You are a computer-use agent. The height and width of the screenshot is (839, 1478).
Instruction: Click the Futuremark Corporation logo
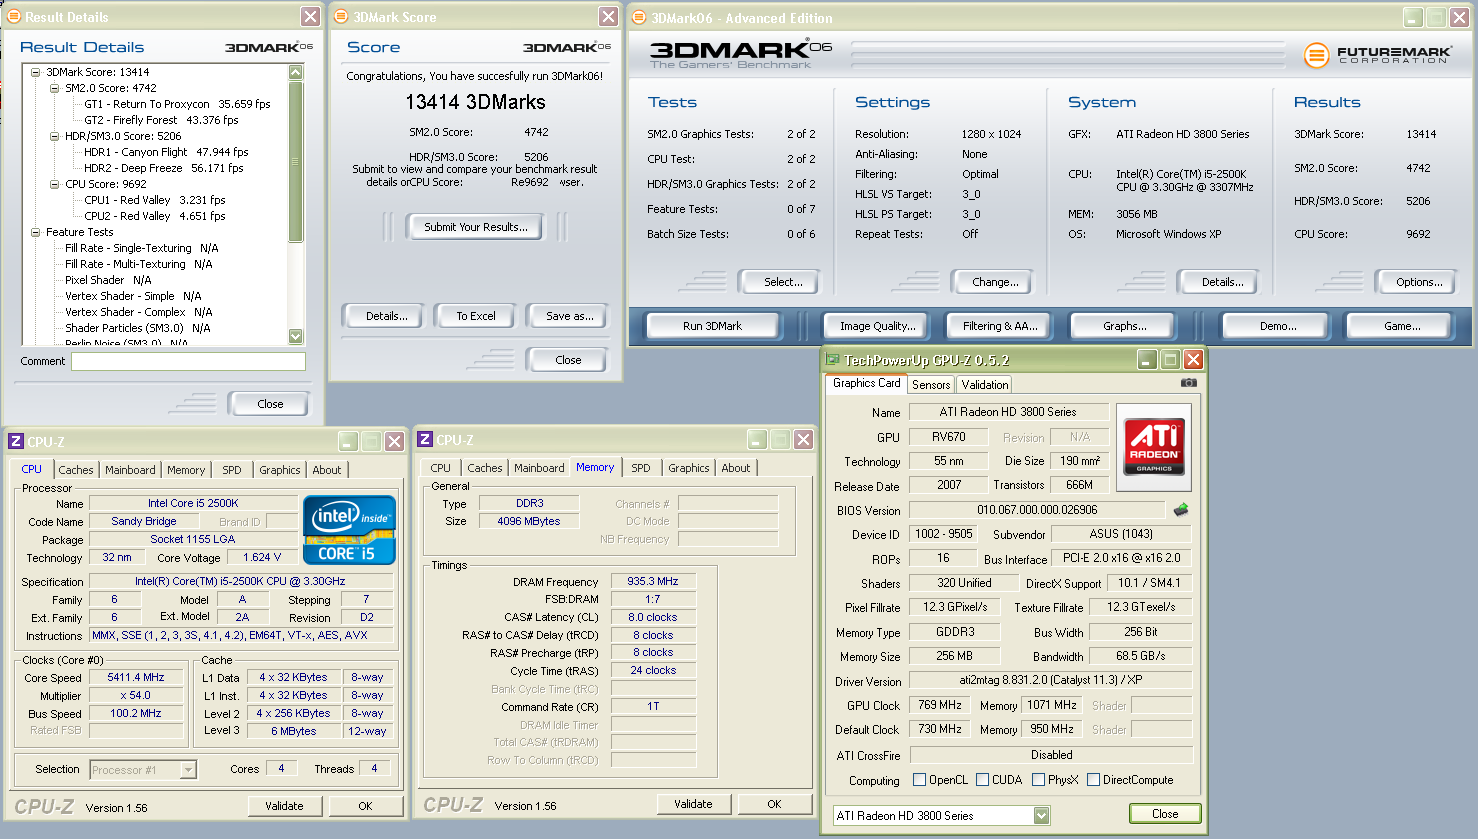1378,55
